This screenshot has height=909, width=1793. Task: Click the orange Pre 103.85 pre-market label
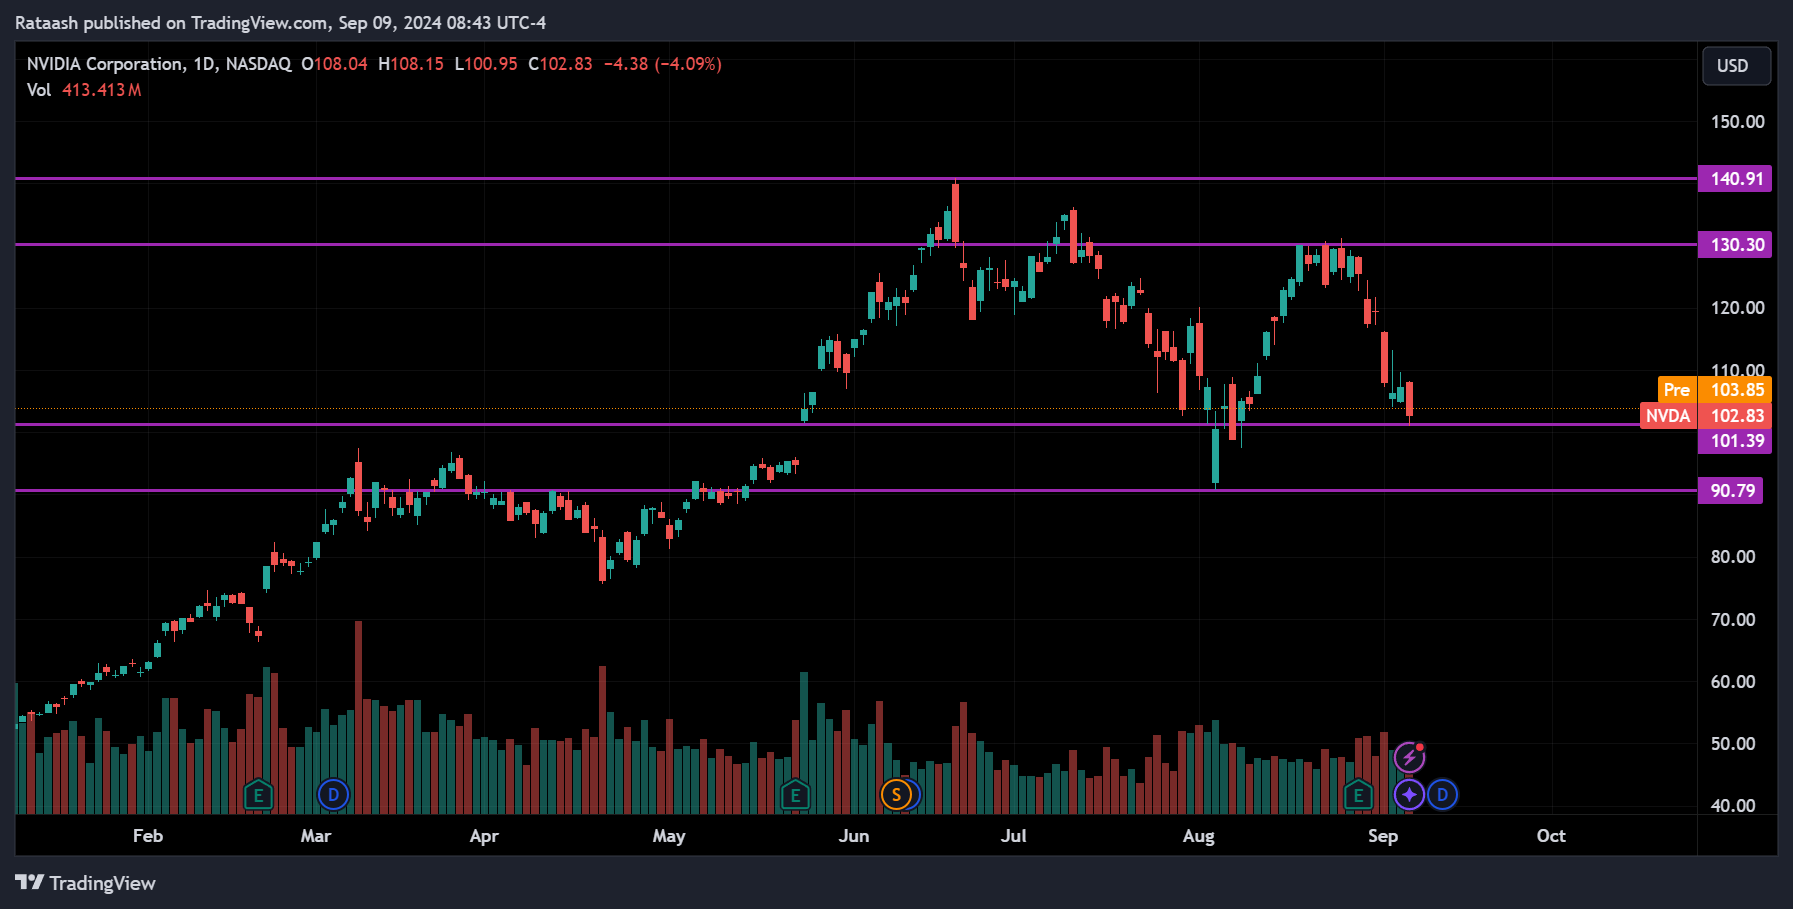click(x=1714, y=390)
